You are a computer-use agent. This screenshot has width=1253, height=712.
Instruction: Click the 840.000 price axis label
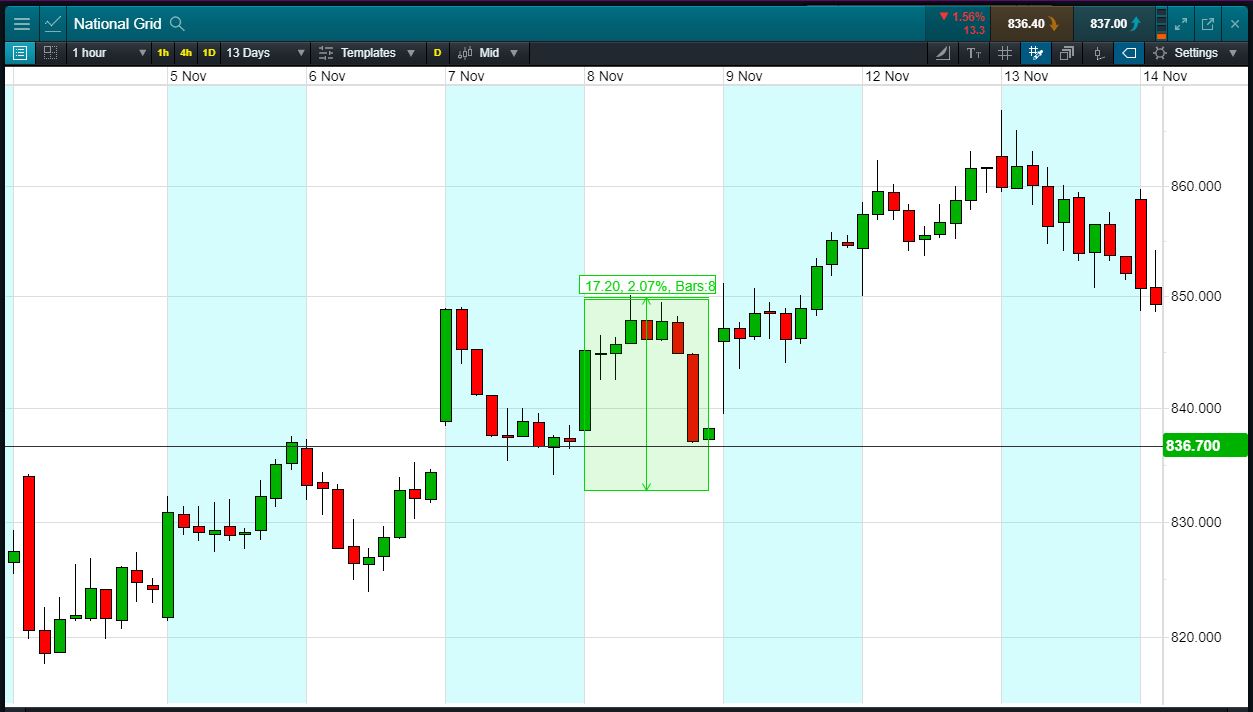point(1195,408)
